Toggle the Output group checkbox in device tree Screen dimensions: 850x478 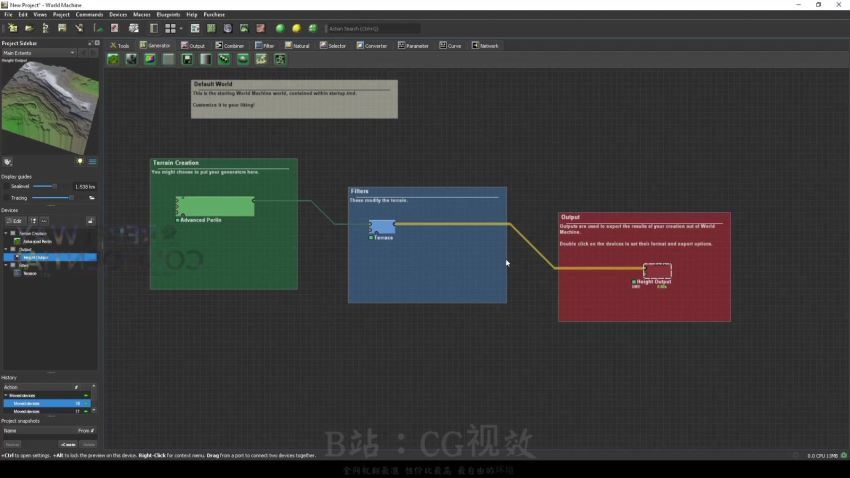(13, 249)
